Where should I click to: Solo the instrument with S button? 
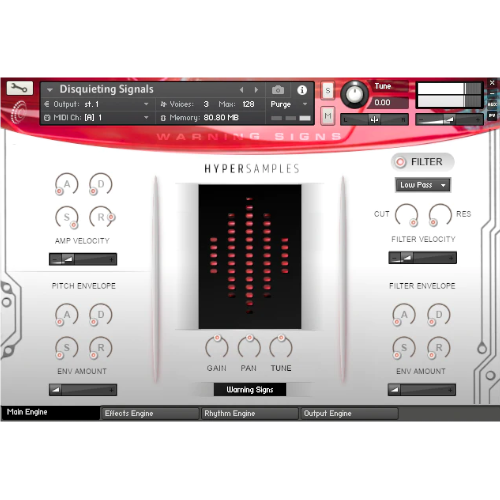[x=328, y=91]
